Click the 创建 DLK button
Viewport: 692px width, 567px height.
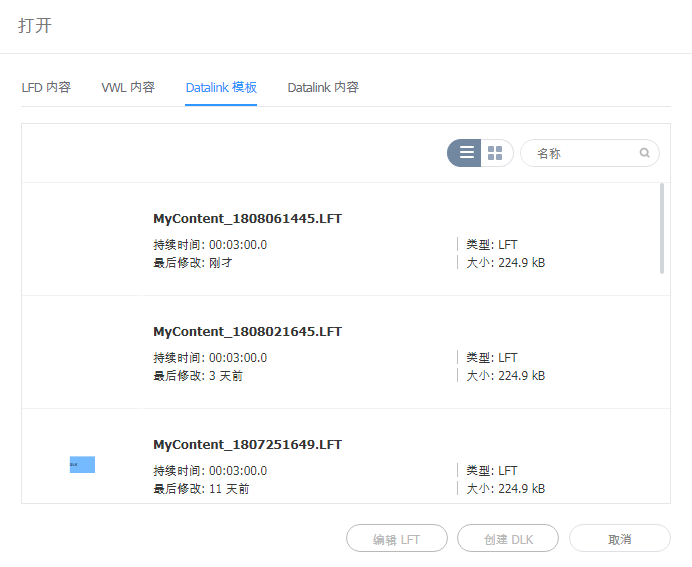tap(507, 539)
